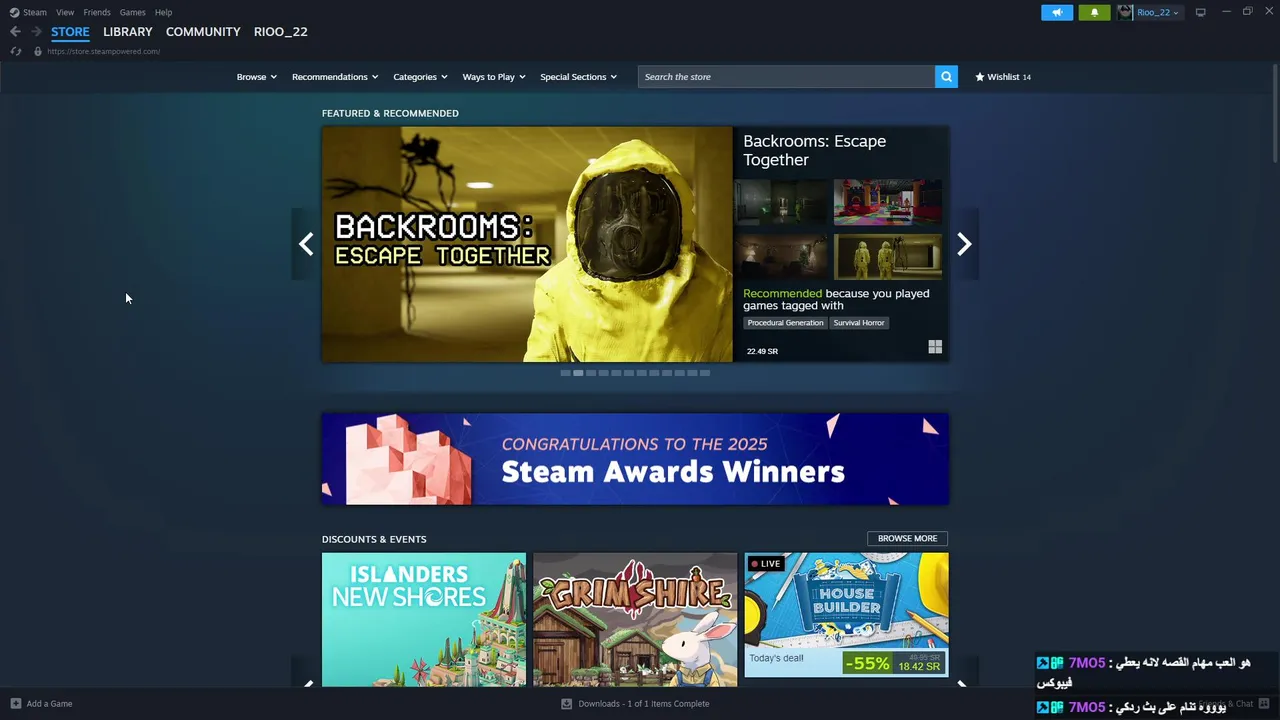View the yellow hazmat suits screenshot thumbnail
Image resolution: width=1280 pixels, height=720 pixels.
click(888, 257)
